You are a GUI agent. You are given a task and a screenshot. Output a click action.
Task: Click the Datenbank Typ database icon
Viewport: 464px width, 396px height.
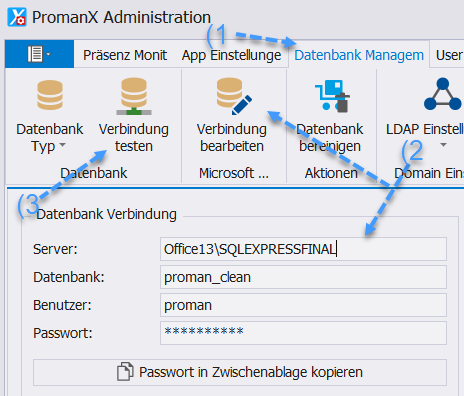pos(50,95)
